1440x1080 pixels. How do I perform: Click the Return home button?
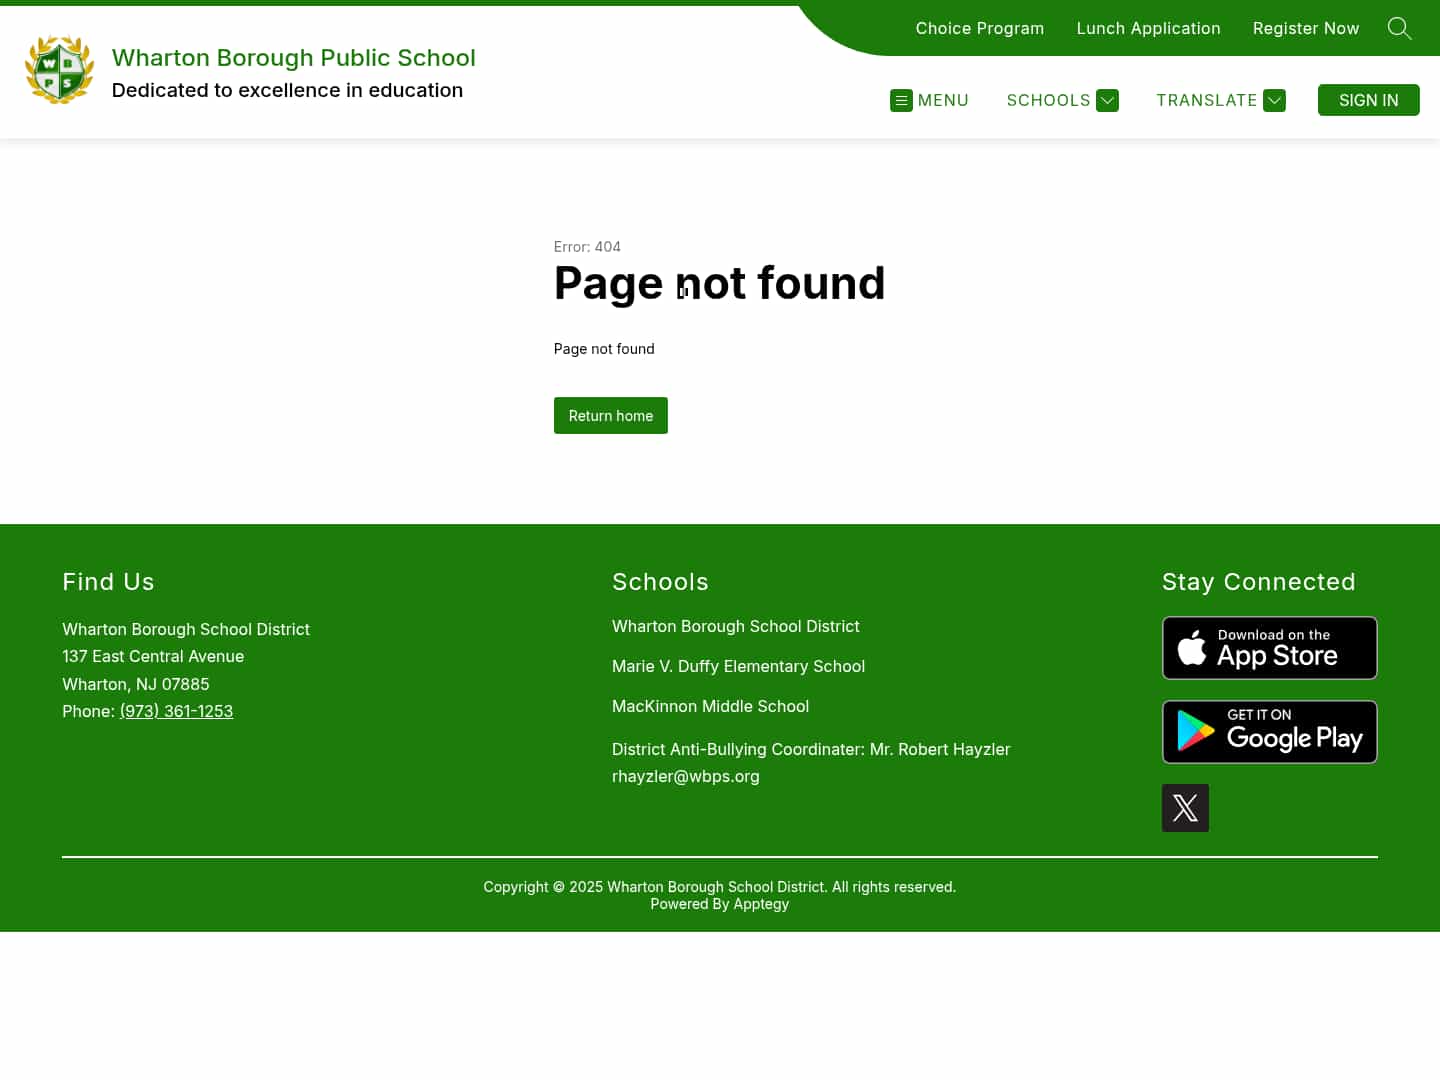pyautogui.click(x=610, y=415)
